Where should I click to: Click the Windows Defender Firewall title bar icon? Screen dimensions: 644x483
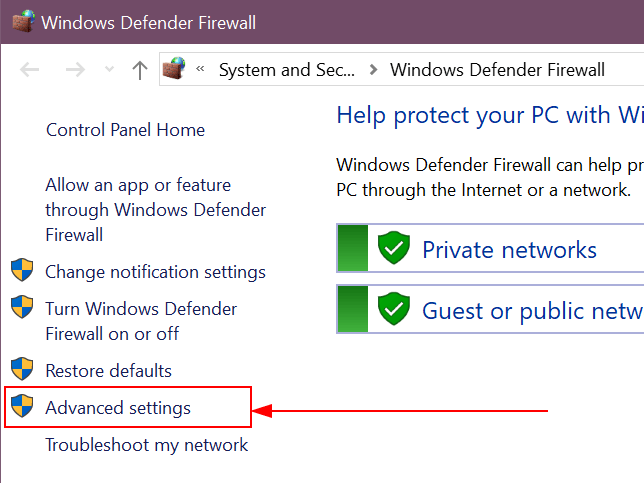coord(21,21)
